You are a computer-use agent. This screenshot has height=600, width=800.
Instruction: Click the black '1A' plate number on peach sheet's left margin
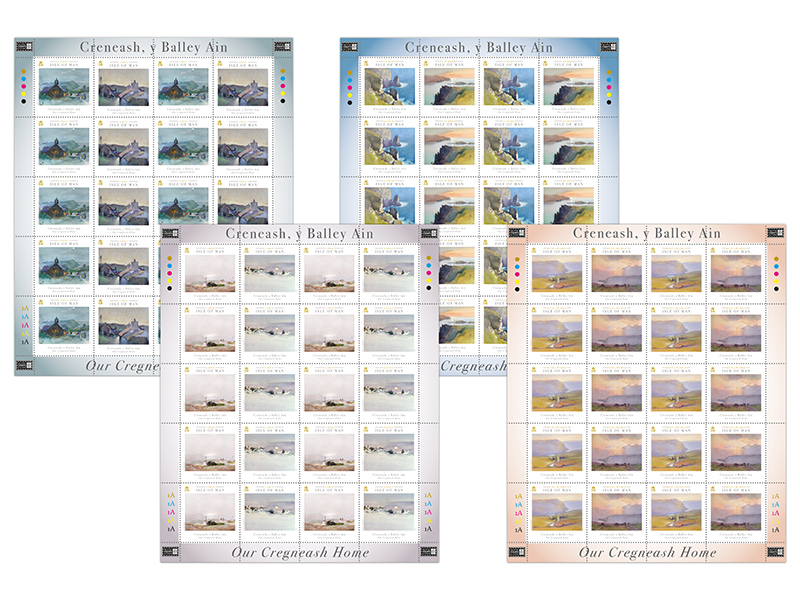coord(518,530)
